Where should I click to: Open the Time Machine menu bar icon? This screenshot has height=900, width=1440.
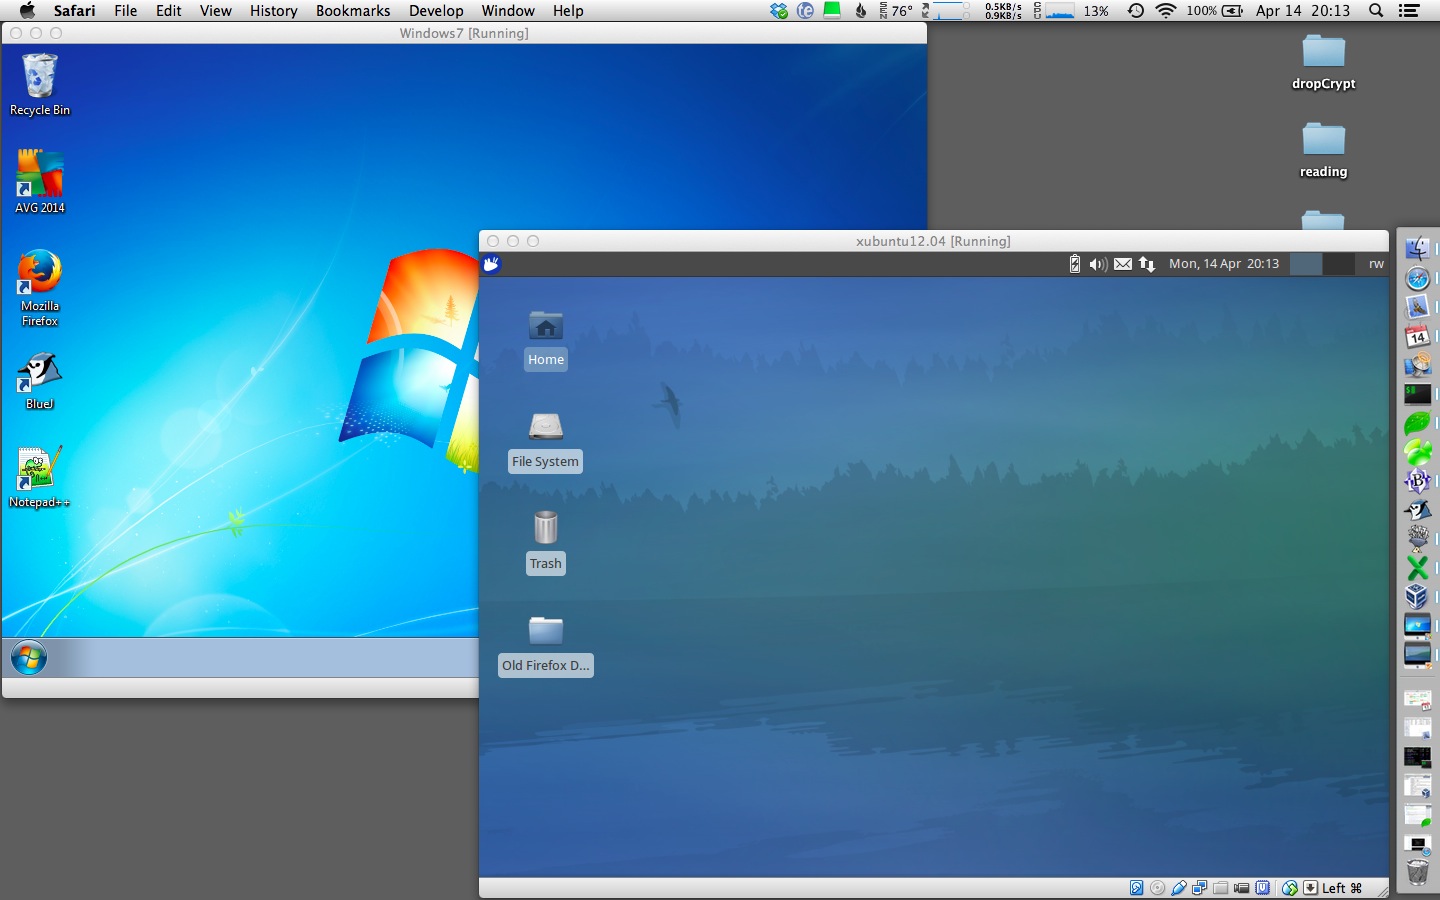1136,11
